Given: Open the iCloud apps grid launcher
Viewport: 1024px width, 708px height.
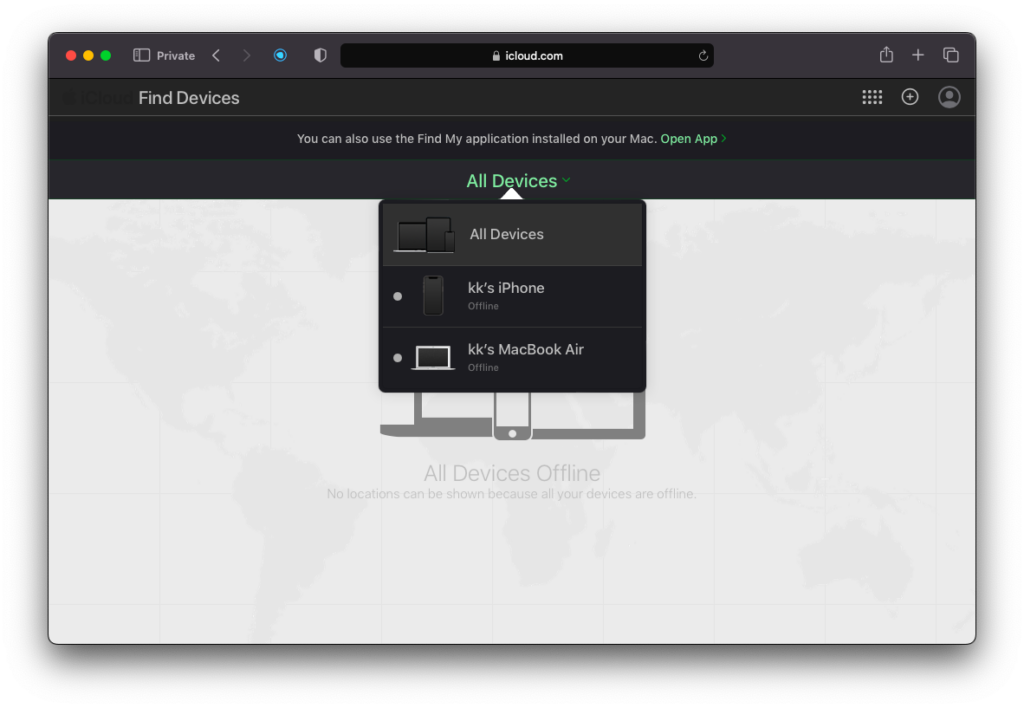Looking at the screenshot, I should coord(872,97).
